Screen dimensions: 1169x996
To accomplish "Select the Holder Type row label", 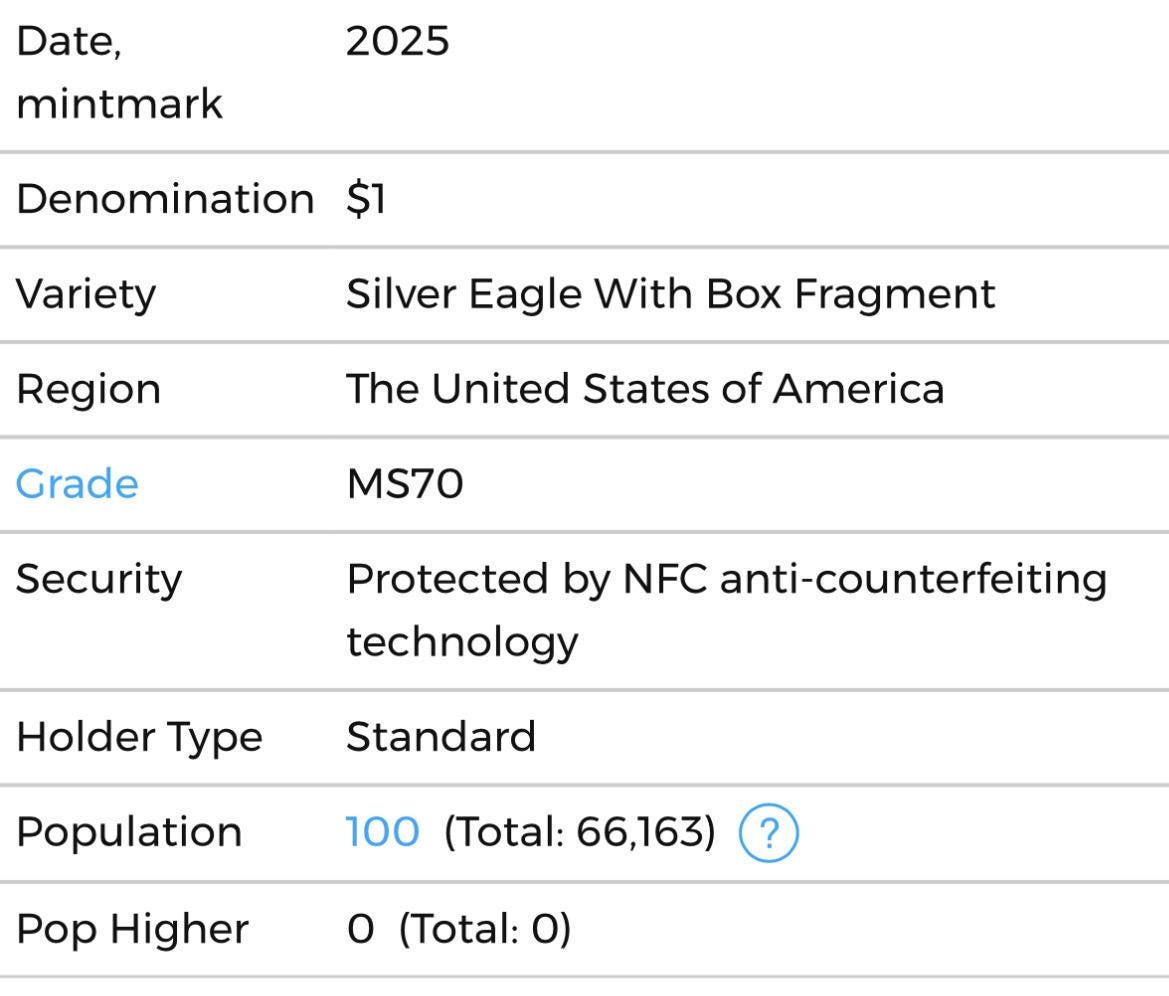I will 139,738.
